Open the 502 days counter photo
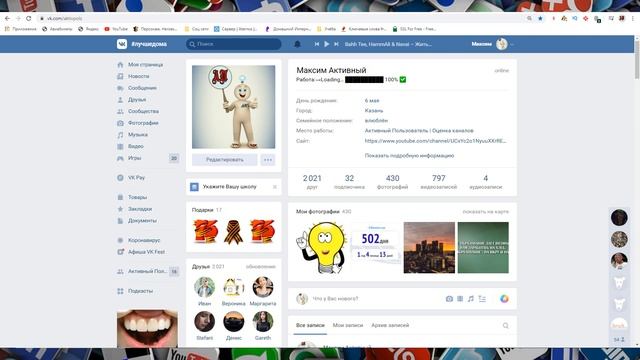 click(x=375, y=248)
